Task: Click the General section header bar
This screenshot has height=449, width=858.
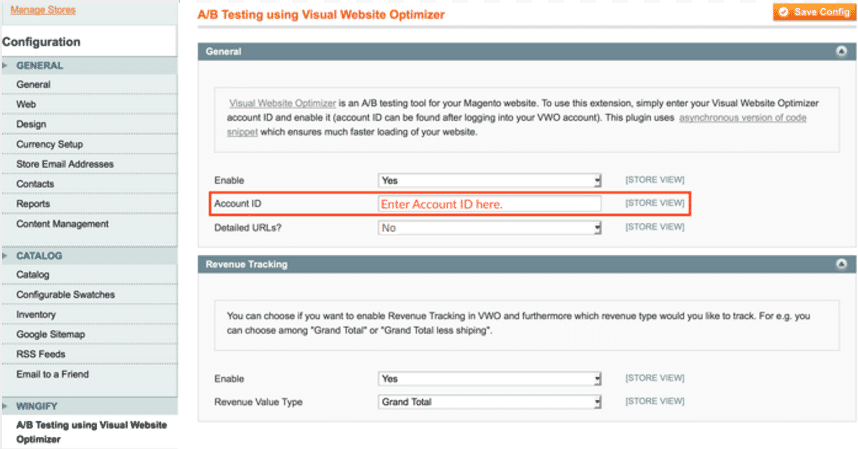Action: 526,51
